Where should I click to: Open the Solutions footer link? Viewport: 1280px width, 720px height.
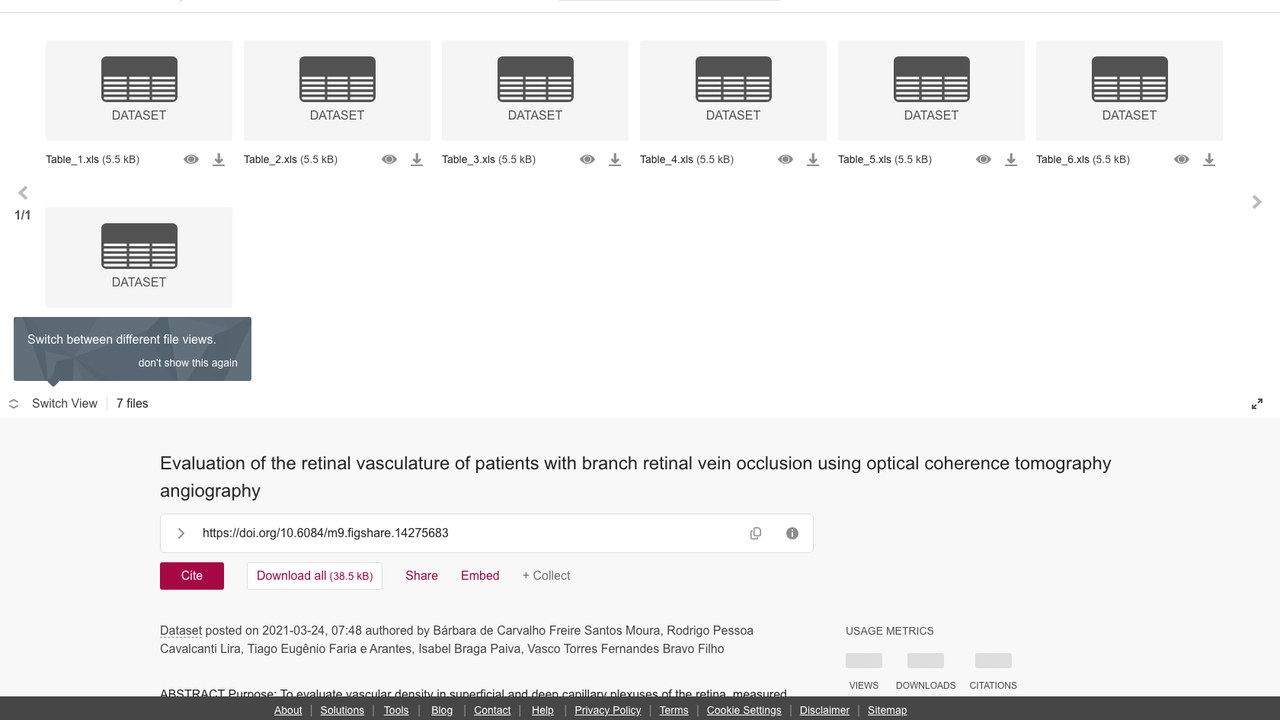[342, 710]
